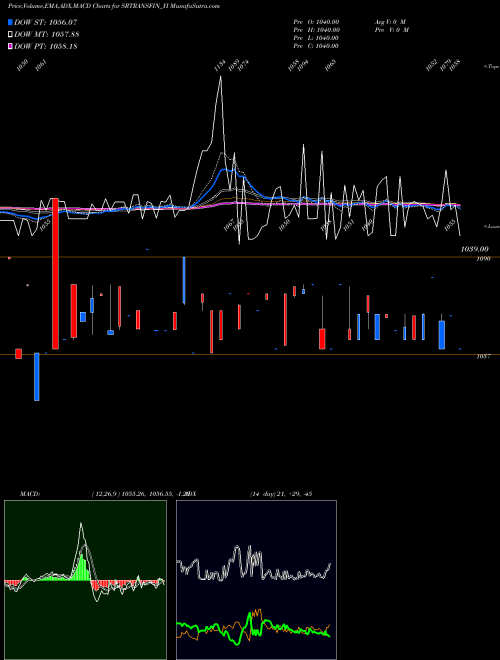This screenshot has width=500, height=660.
Task: Click the '(14 day) 21, +29, -45' ADX values
Action: [x=281, y=494]
